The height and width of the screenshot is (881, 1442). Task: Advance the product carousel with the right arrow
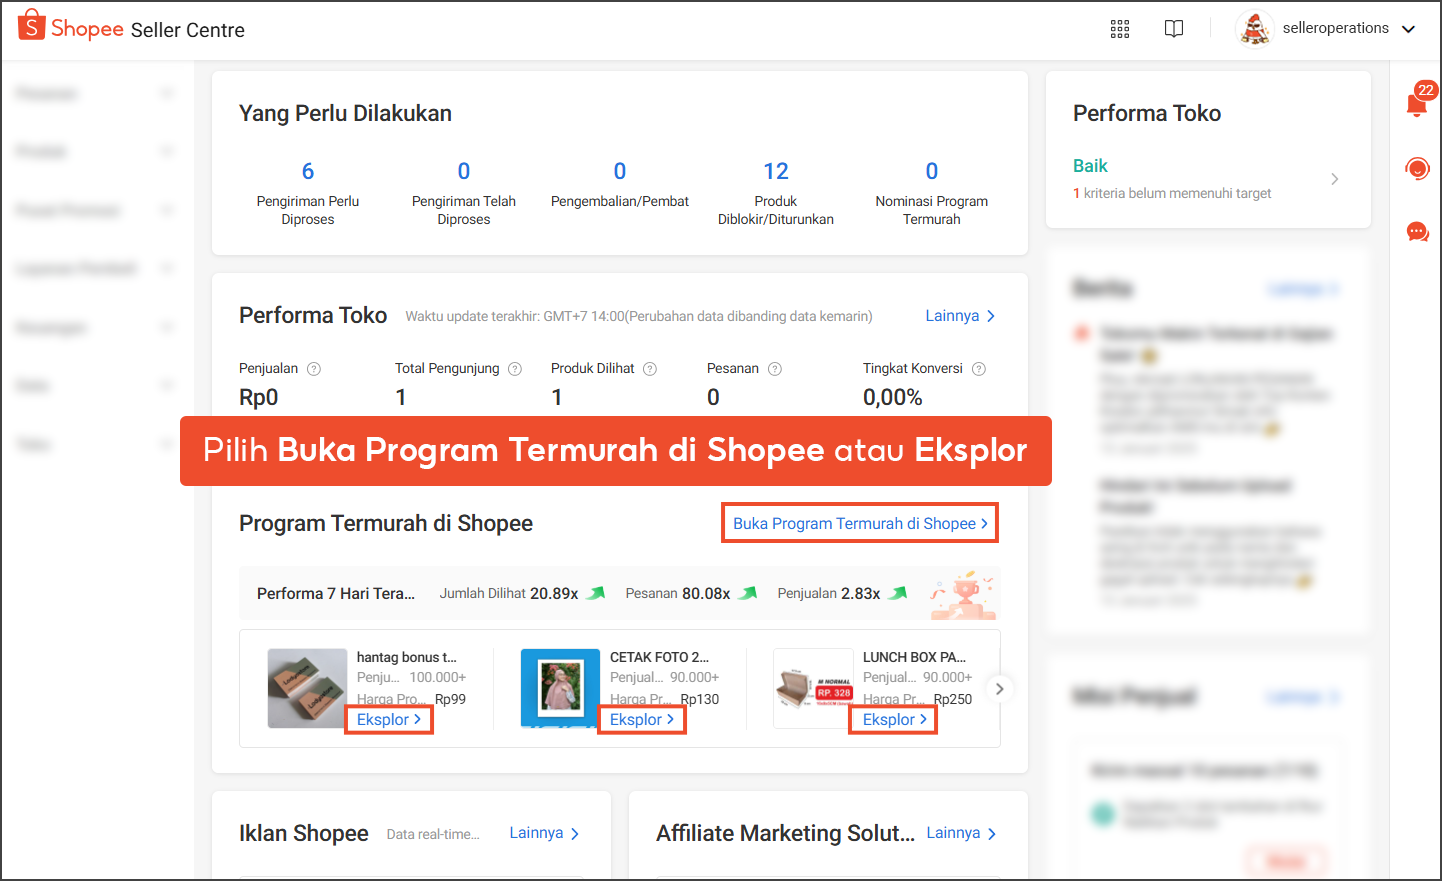pyautogui.click(x=999, y=688)
